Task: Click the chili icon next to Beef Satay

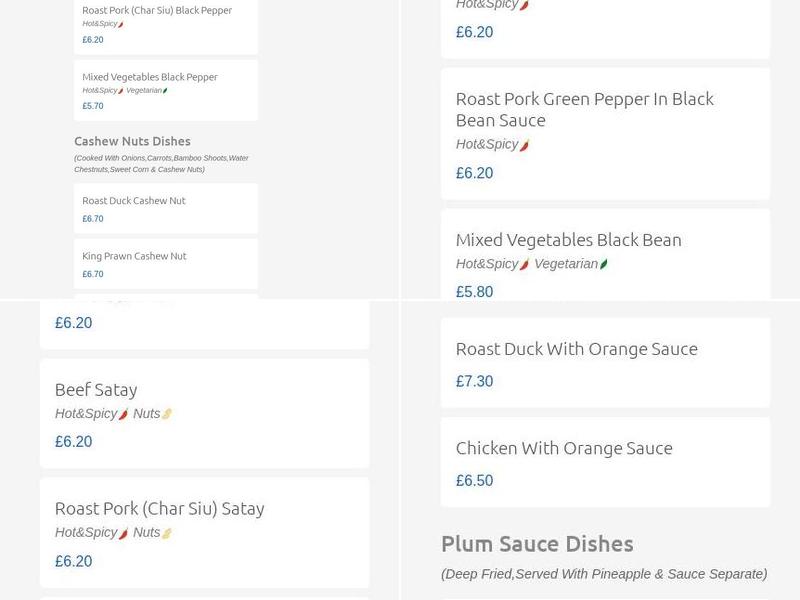Action: 123,413
